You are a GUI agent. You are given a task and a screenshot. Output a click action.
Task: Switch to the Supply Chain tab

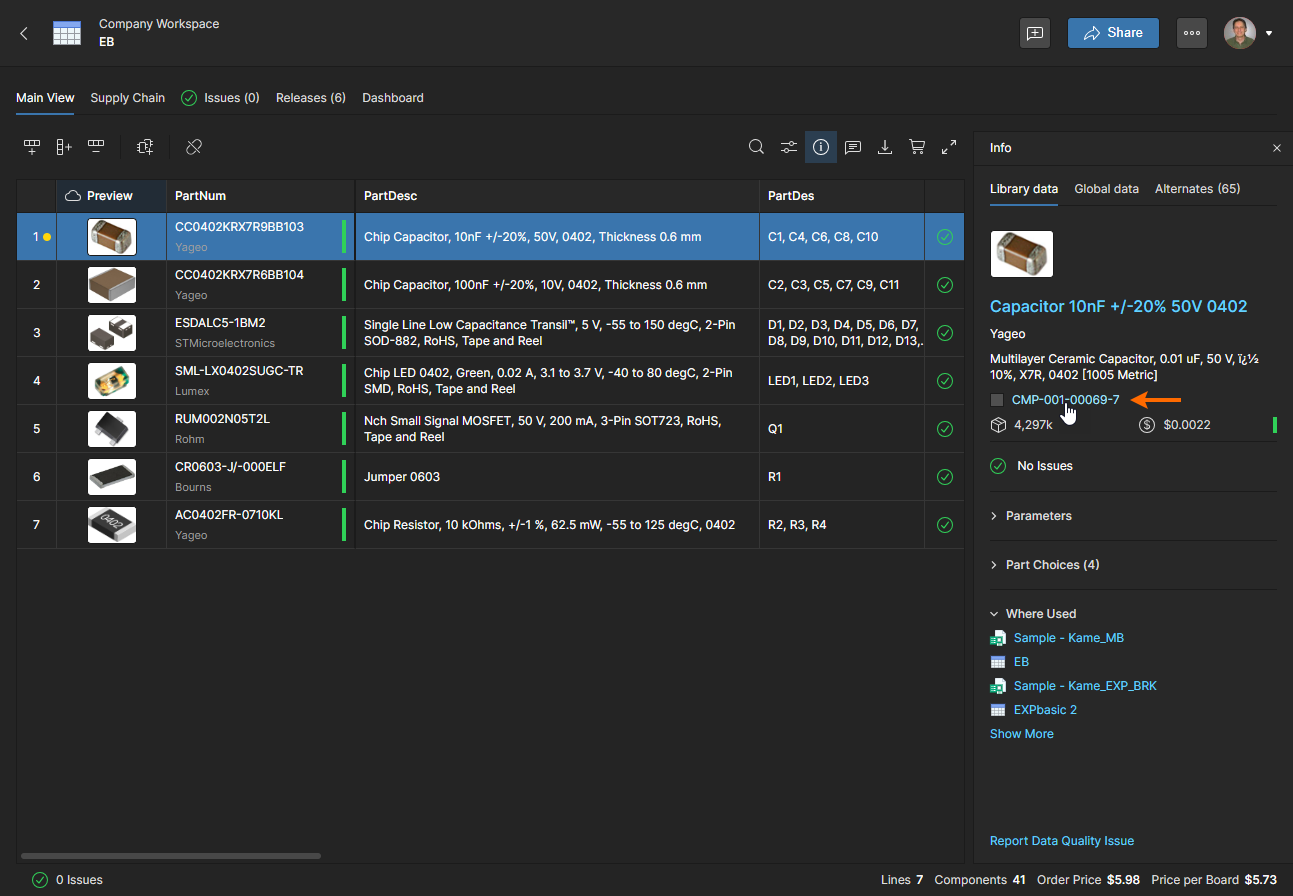(127, 98)
